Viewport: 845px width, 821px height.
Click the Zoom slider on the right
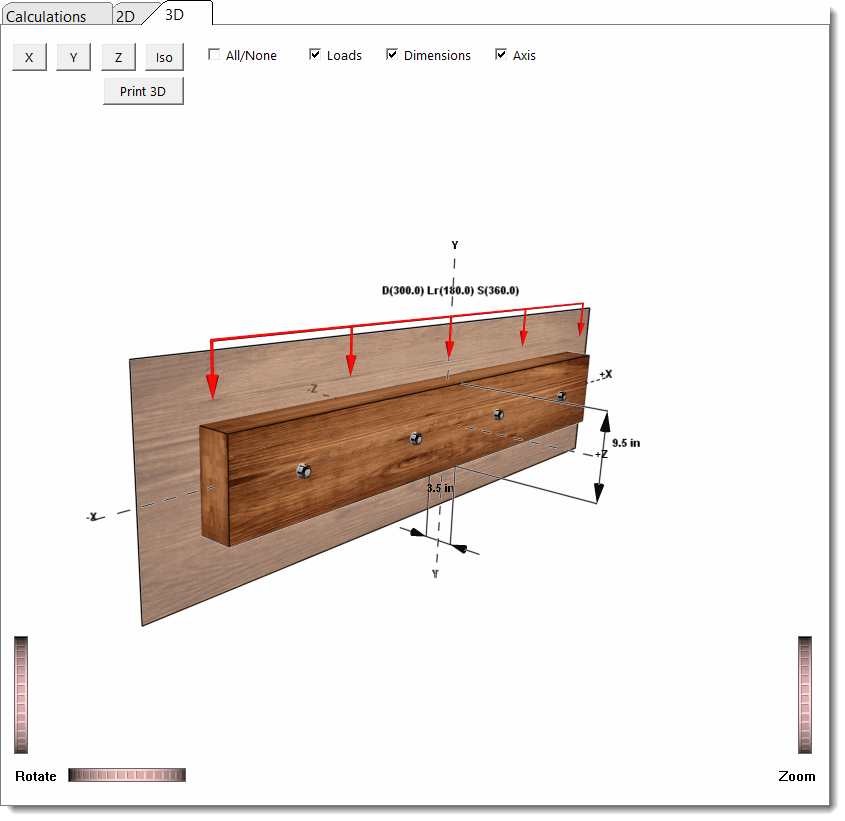[x=806, y=694]
